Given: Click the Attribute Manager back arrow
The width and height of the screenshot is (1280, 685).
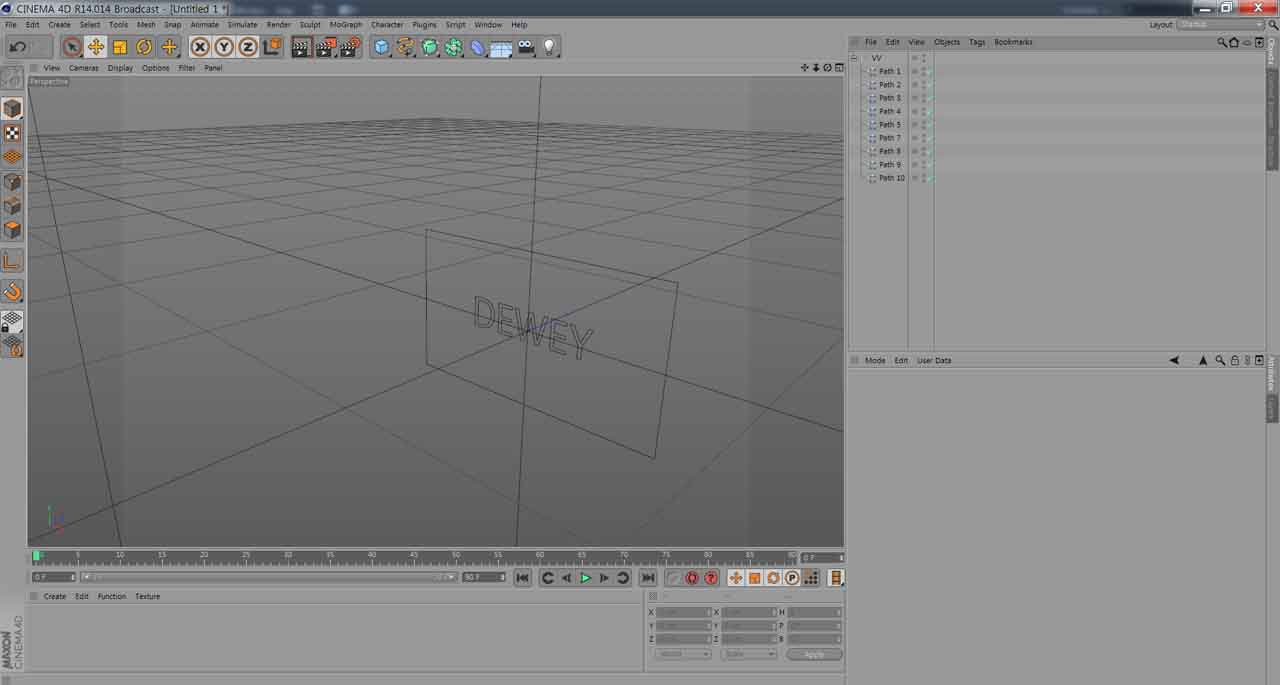Looking at the screenshot, I should 1174,360.
